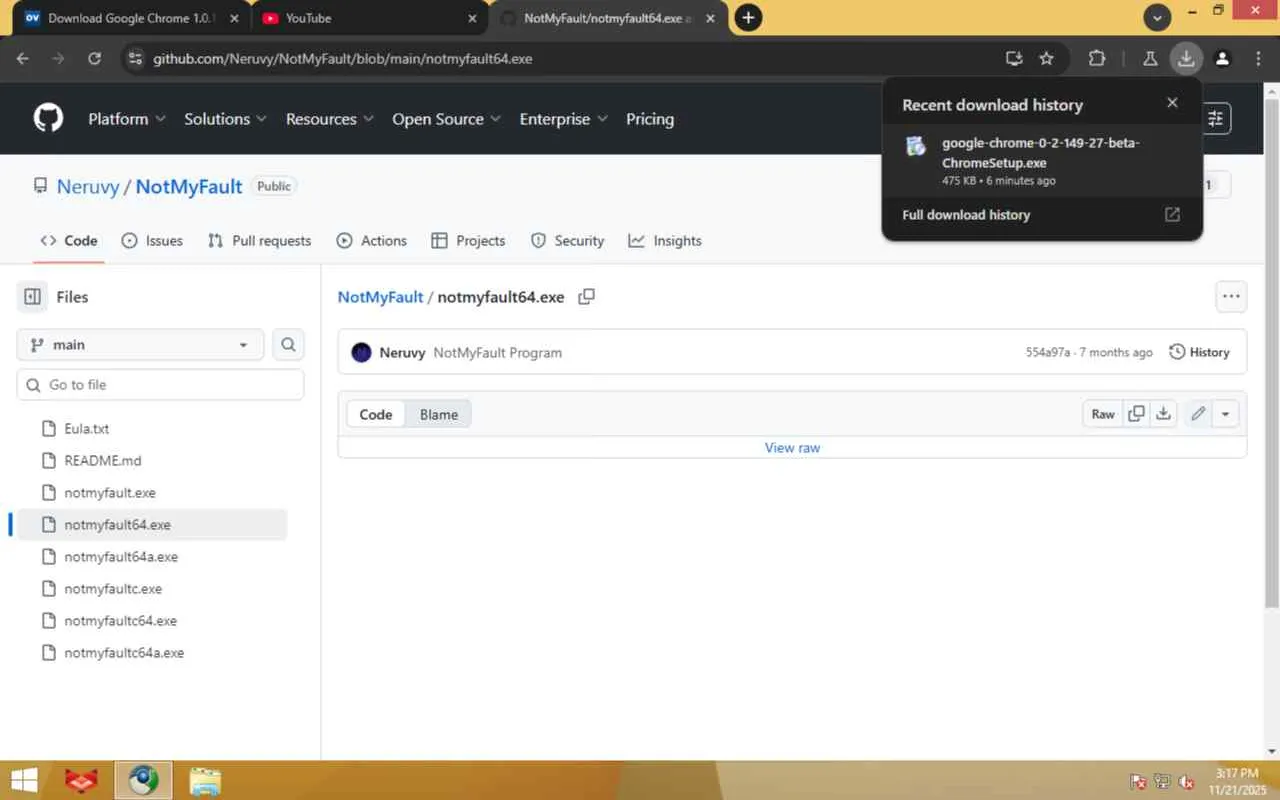Bookmark this page with the star icon
The image size is (1280, 800).
coord(1046,59)
